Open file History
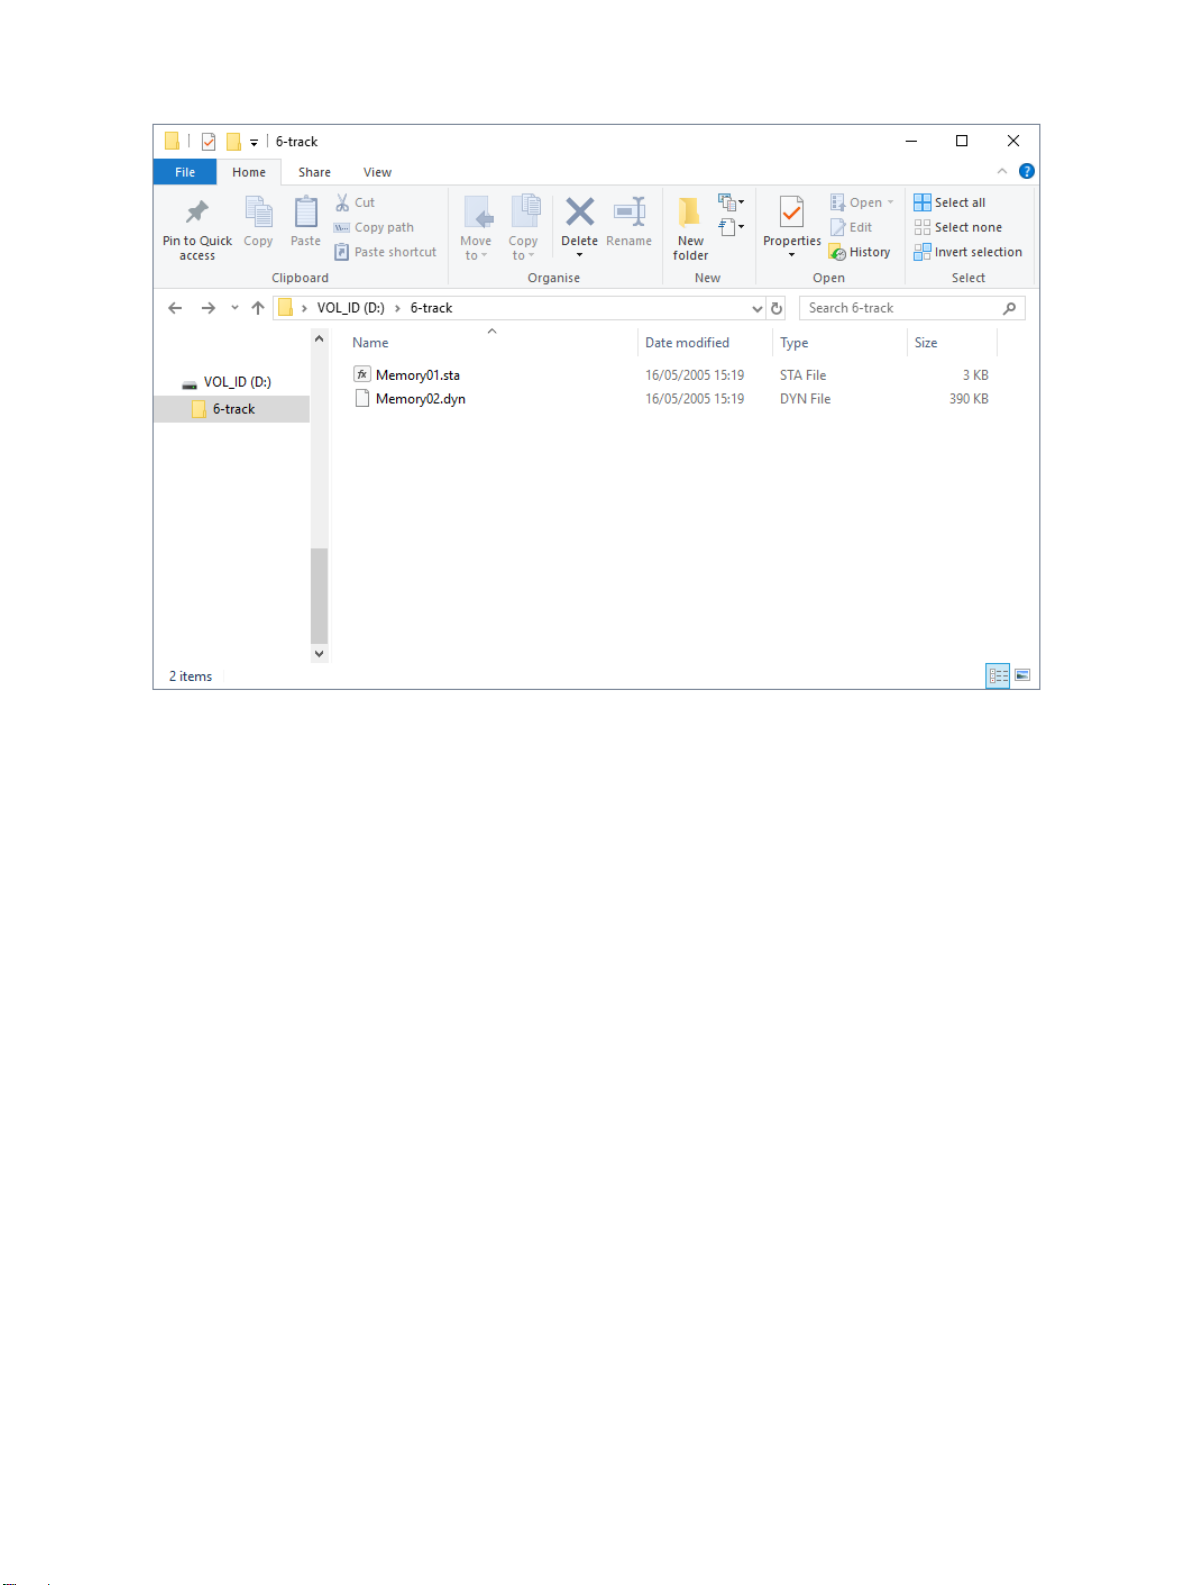The height and width of the screenshot is (1585, 1189). (860, 252)
